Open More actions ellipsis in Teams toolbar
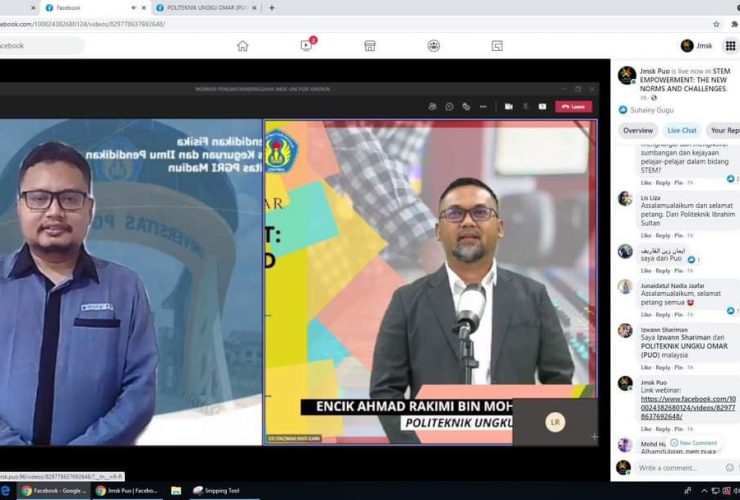Image resolution: width=740 pixels, height=500 pixels. pyautogui.click(x=483, y=107)
